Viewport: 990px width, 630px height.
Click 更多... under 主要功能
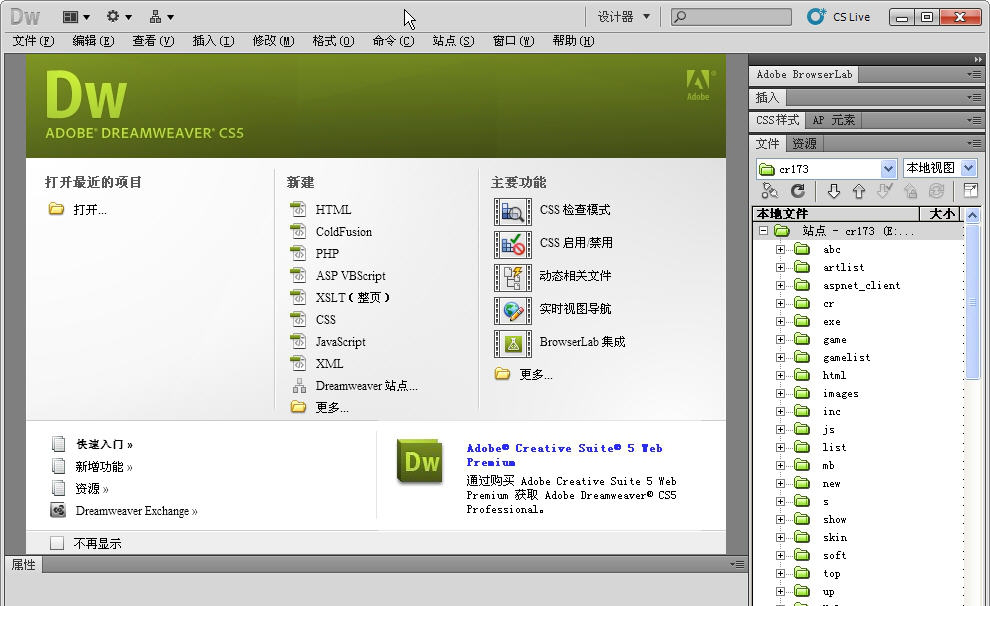tap(535, 374)
